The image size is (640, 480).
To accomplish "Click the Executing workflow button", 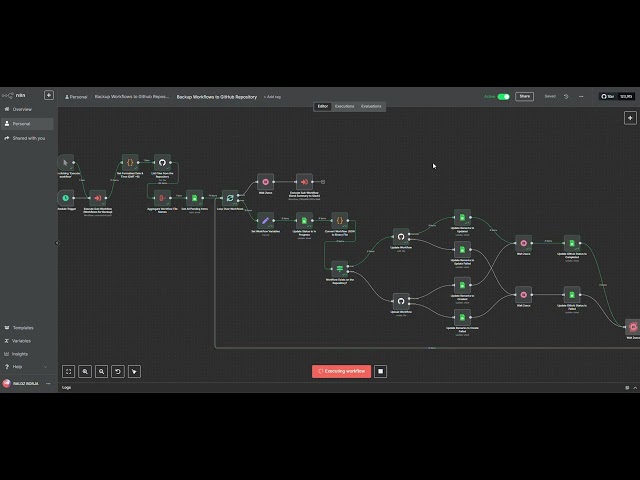I will click(x=341, y=371).
